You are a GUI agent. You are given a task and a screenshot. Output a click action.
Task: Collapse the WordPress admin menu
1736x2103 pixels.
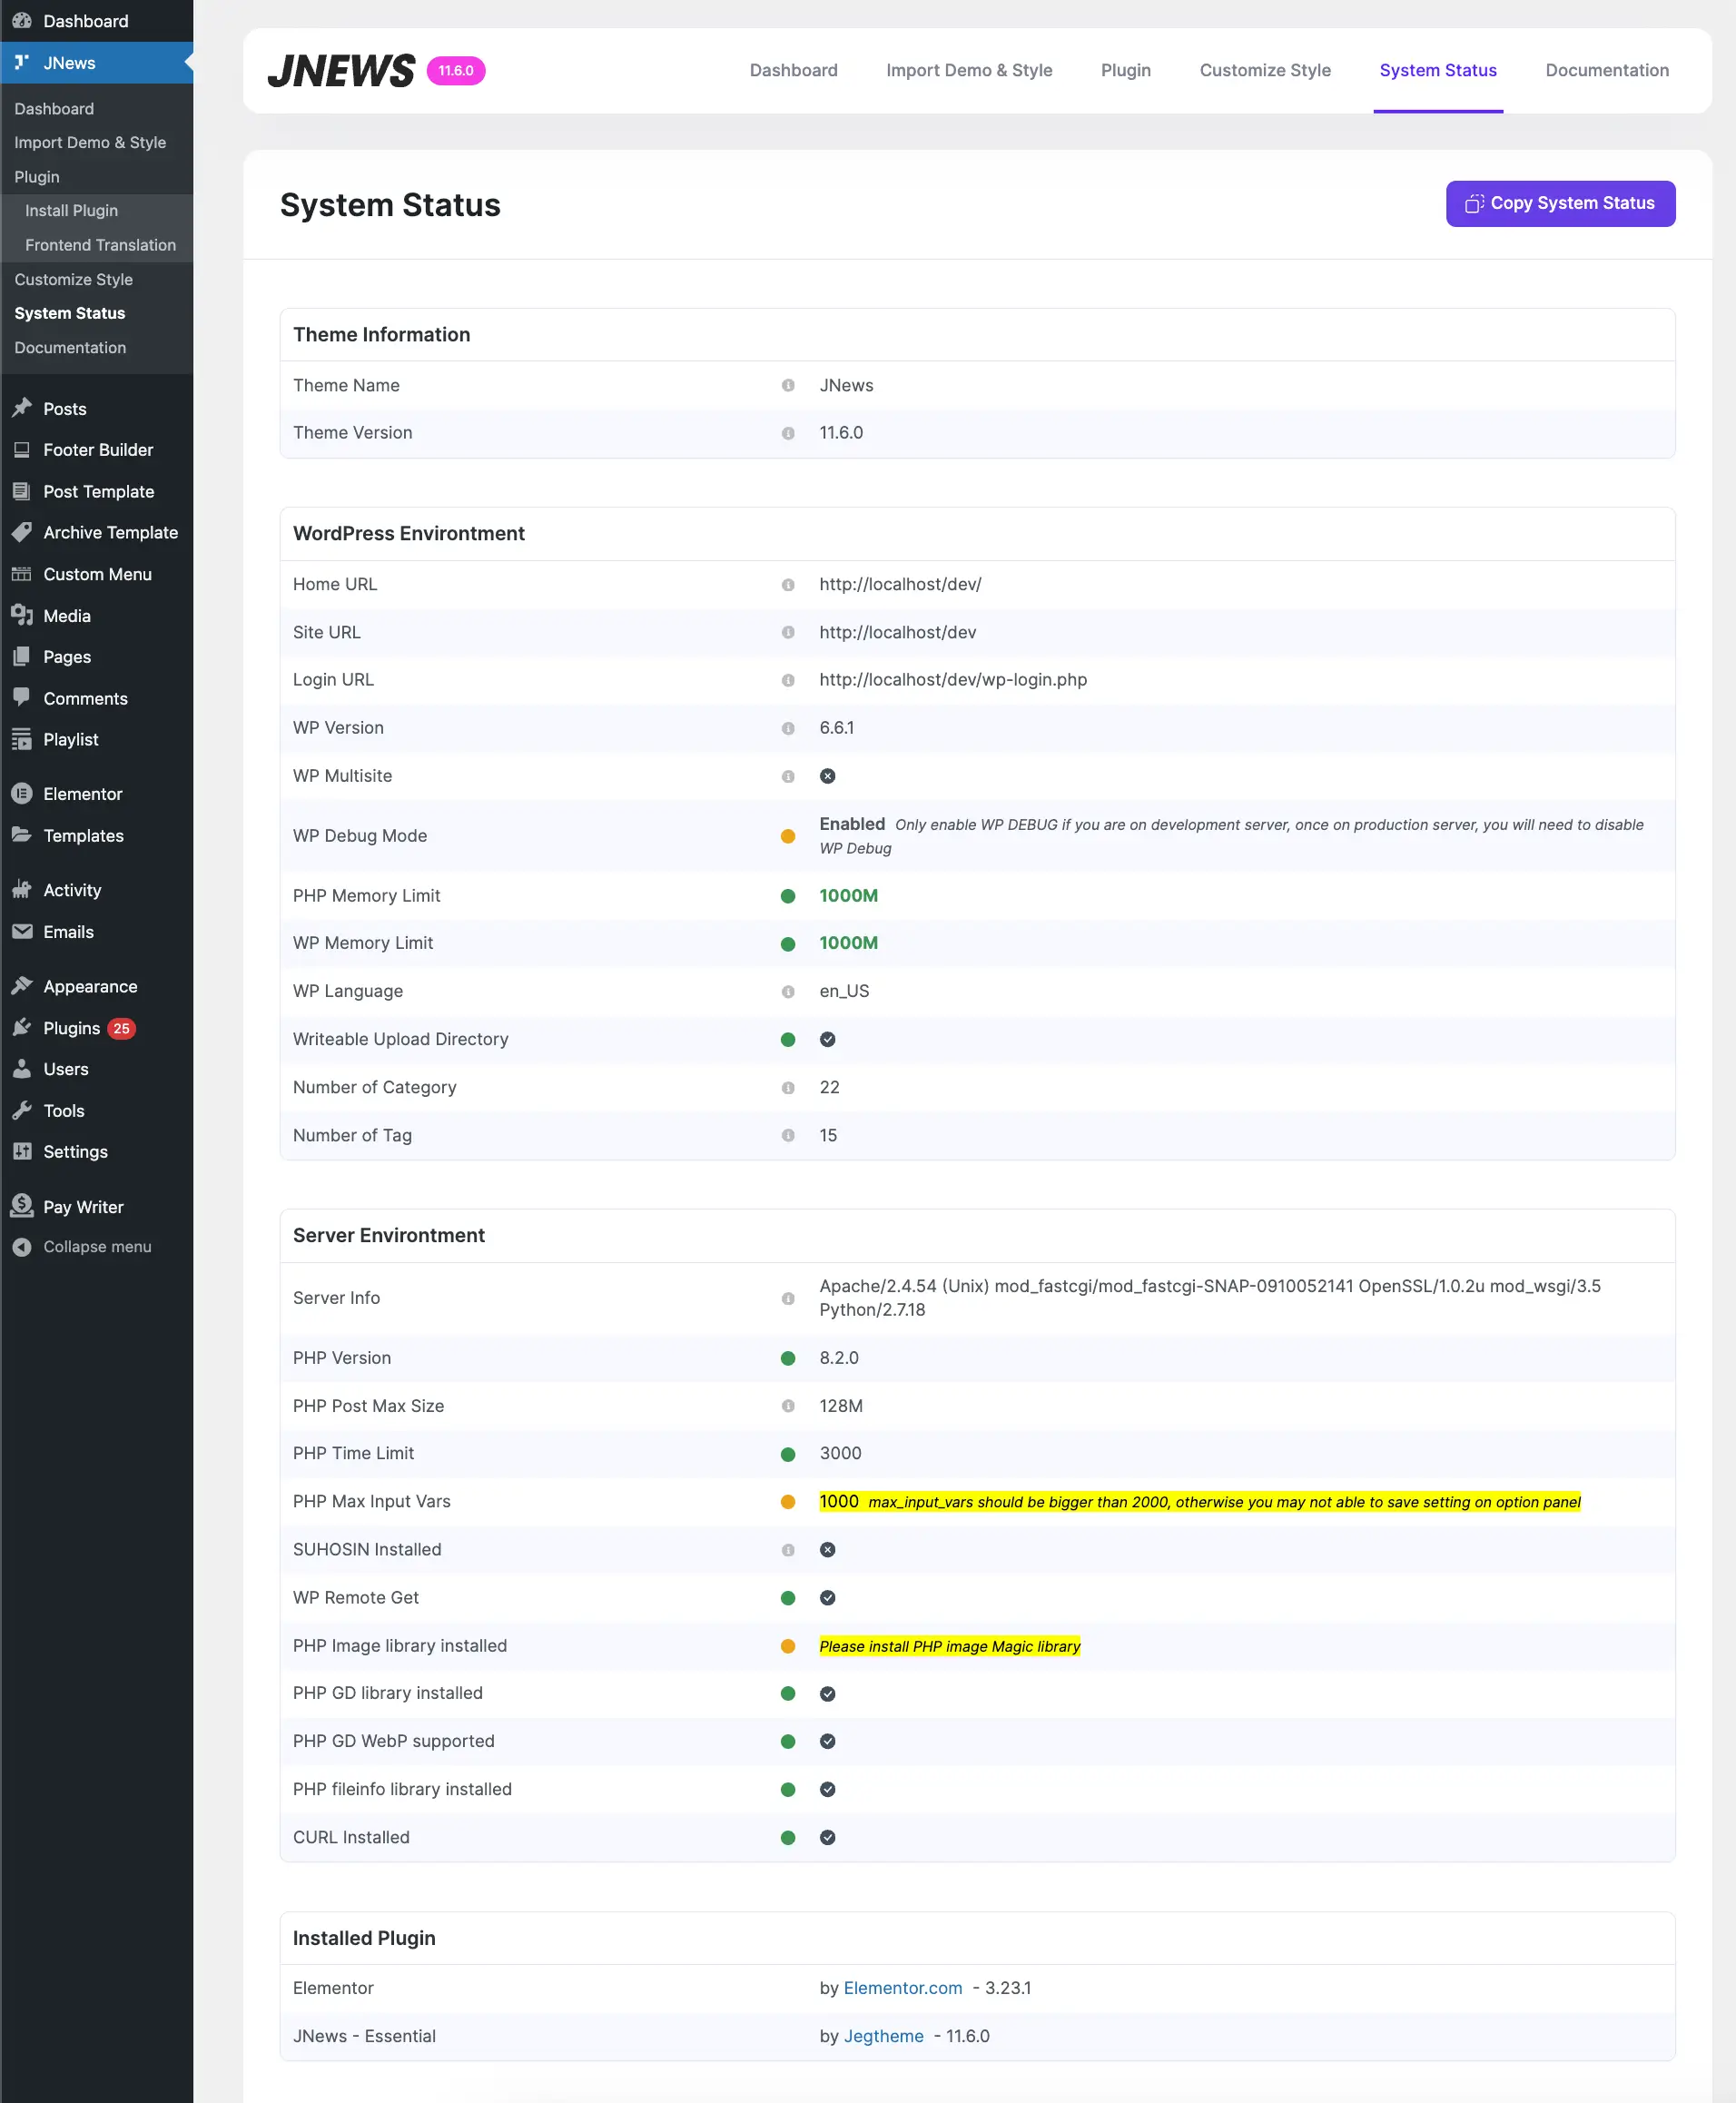tap(96, 1246)
